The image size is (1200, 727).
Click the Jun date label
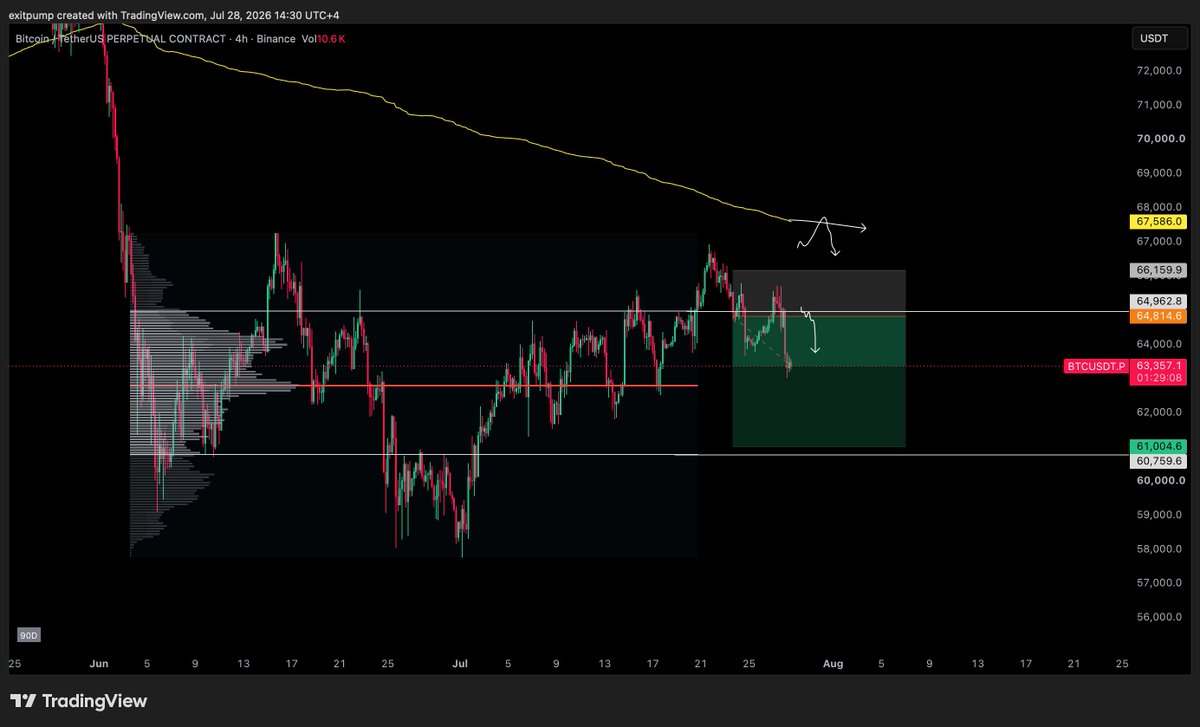point(99,663)
